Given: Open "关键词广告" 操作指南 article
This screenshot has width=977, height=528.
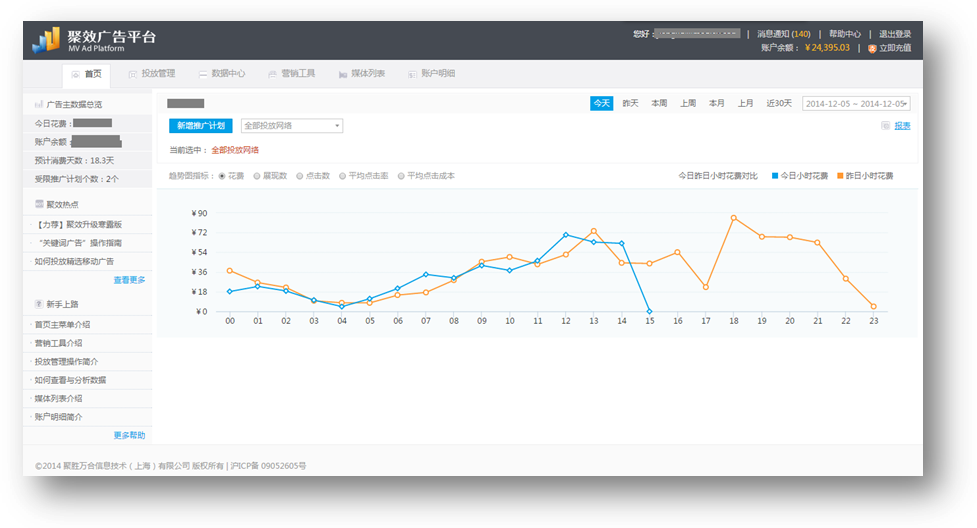Looking at the screenshot, I should (x=80, y=243).
